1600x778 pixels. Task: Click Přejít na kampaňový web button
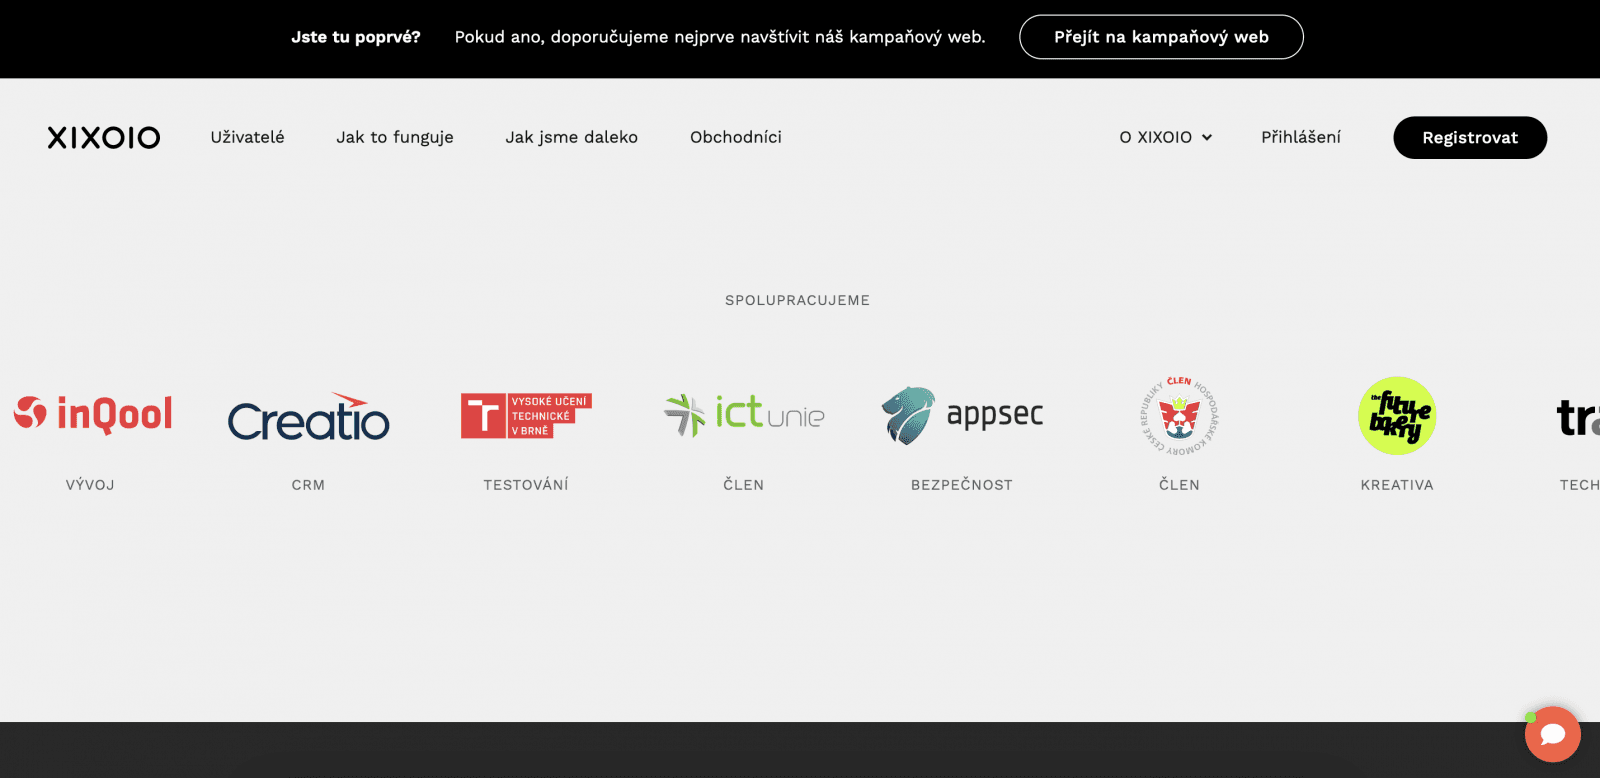pos(1161,37)
